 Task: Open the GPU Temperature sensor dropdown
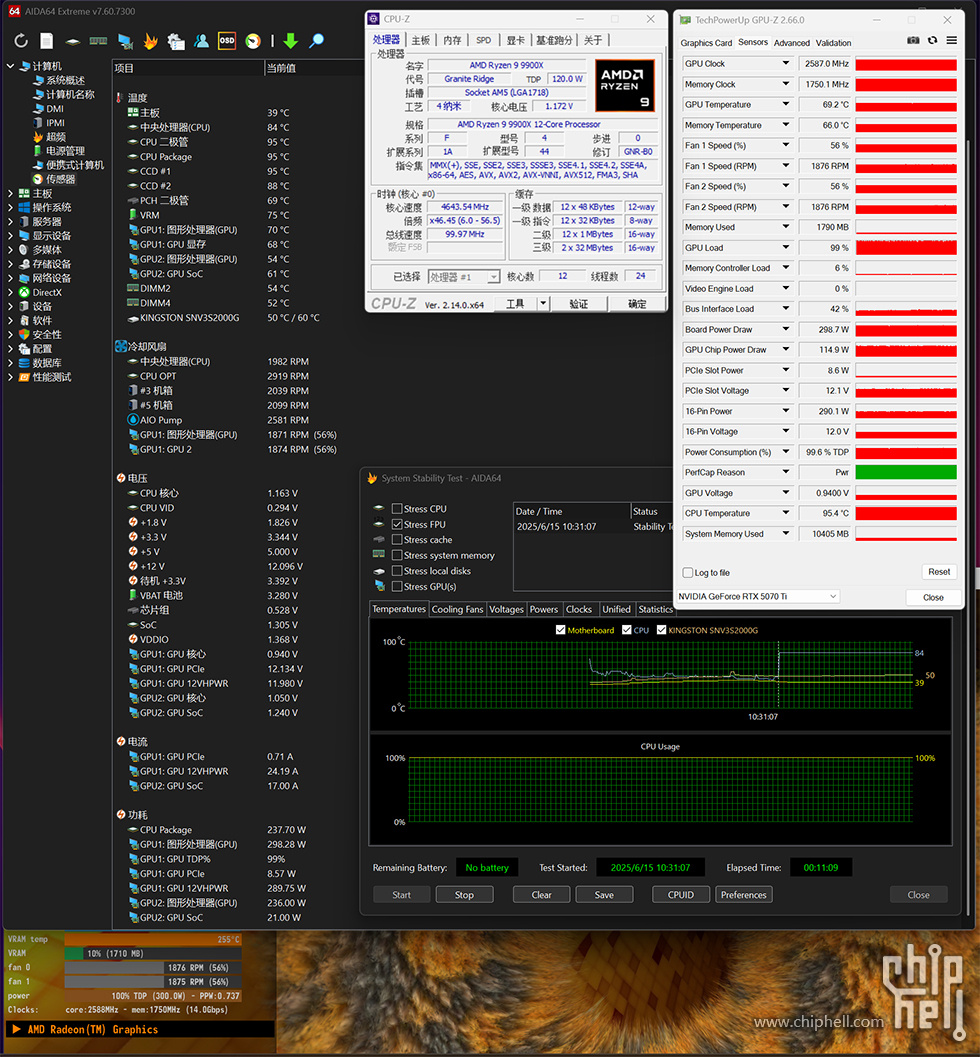[x=785, y=104]
